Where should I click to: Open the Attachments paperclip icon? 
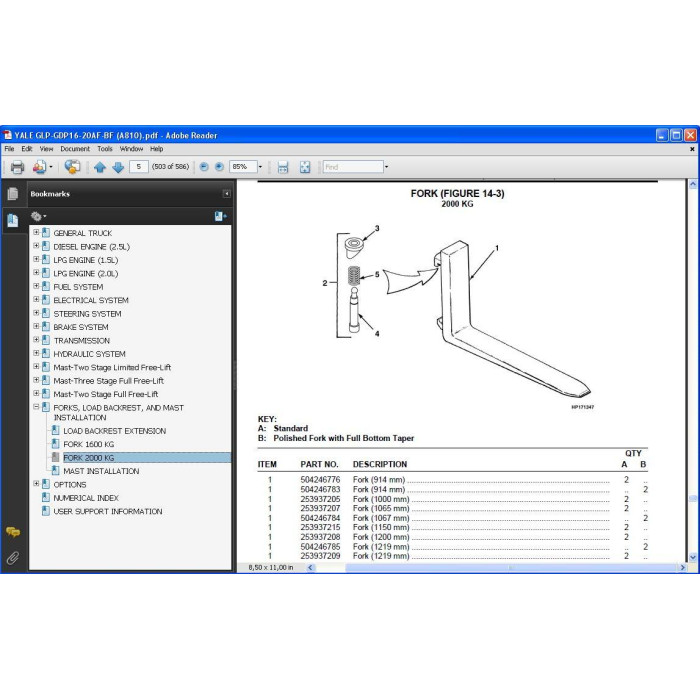13,558
